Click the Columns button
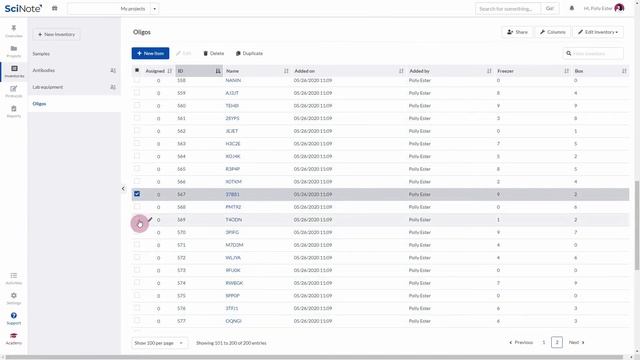 coord(553,32)
